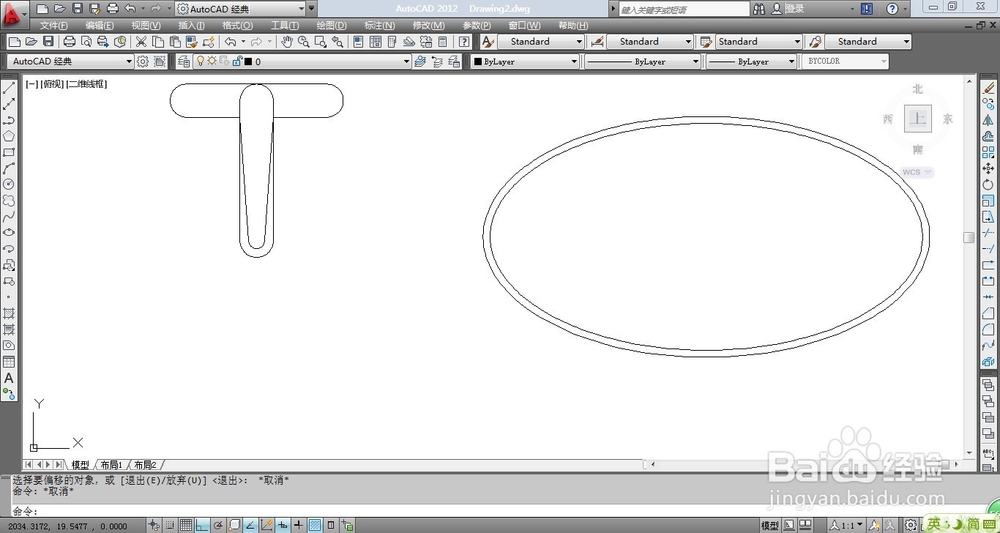Select the Arc draw tool
Screen dimensions: 1000x533
(x=9, y=168)
